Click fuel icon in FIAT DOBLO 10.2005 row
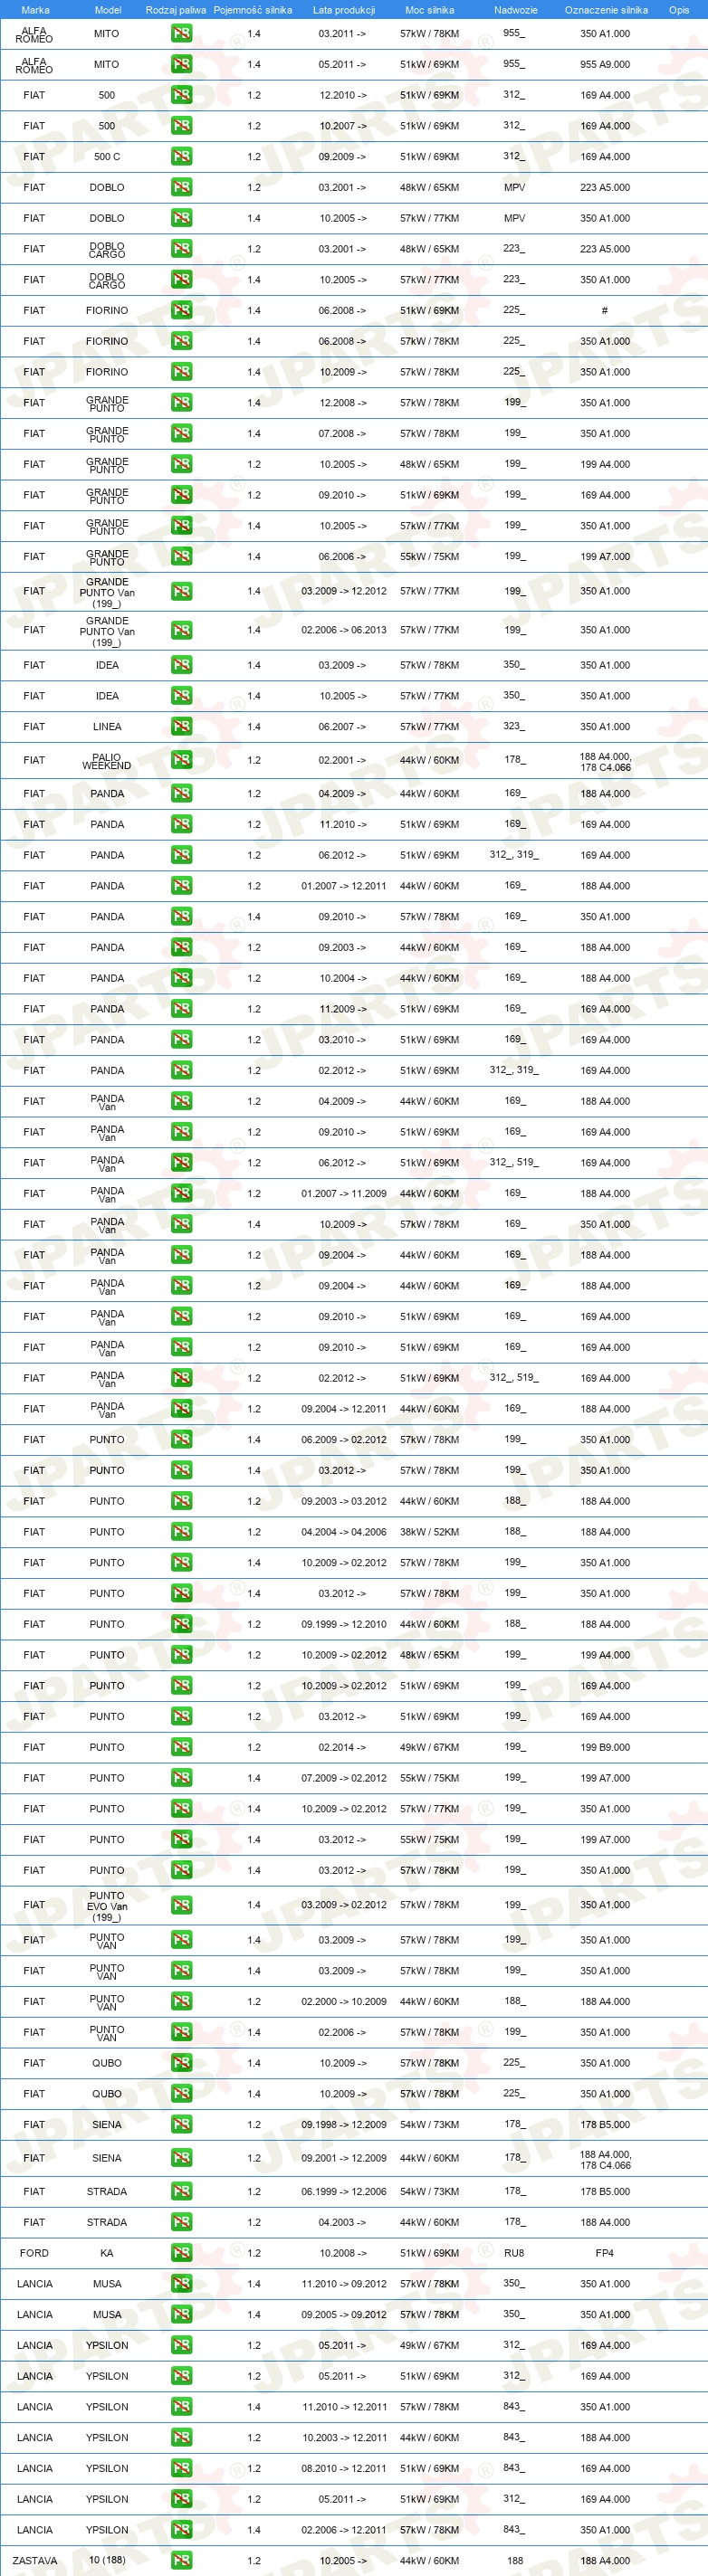 tap(181, 218)
